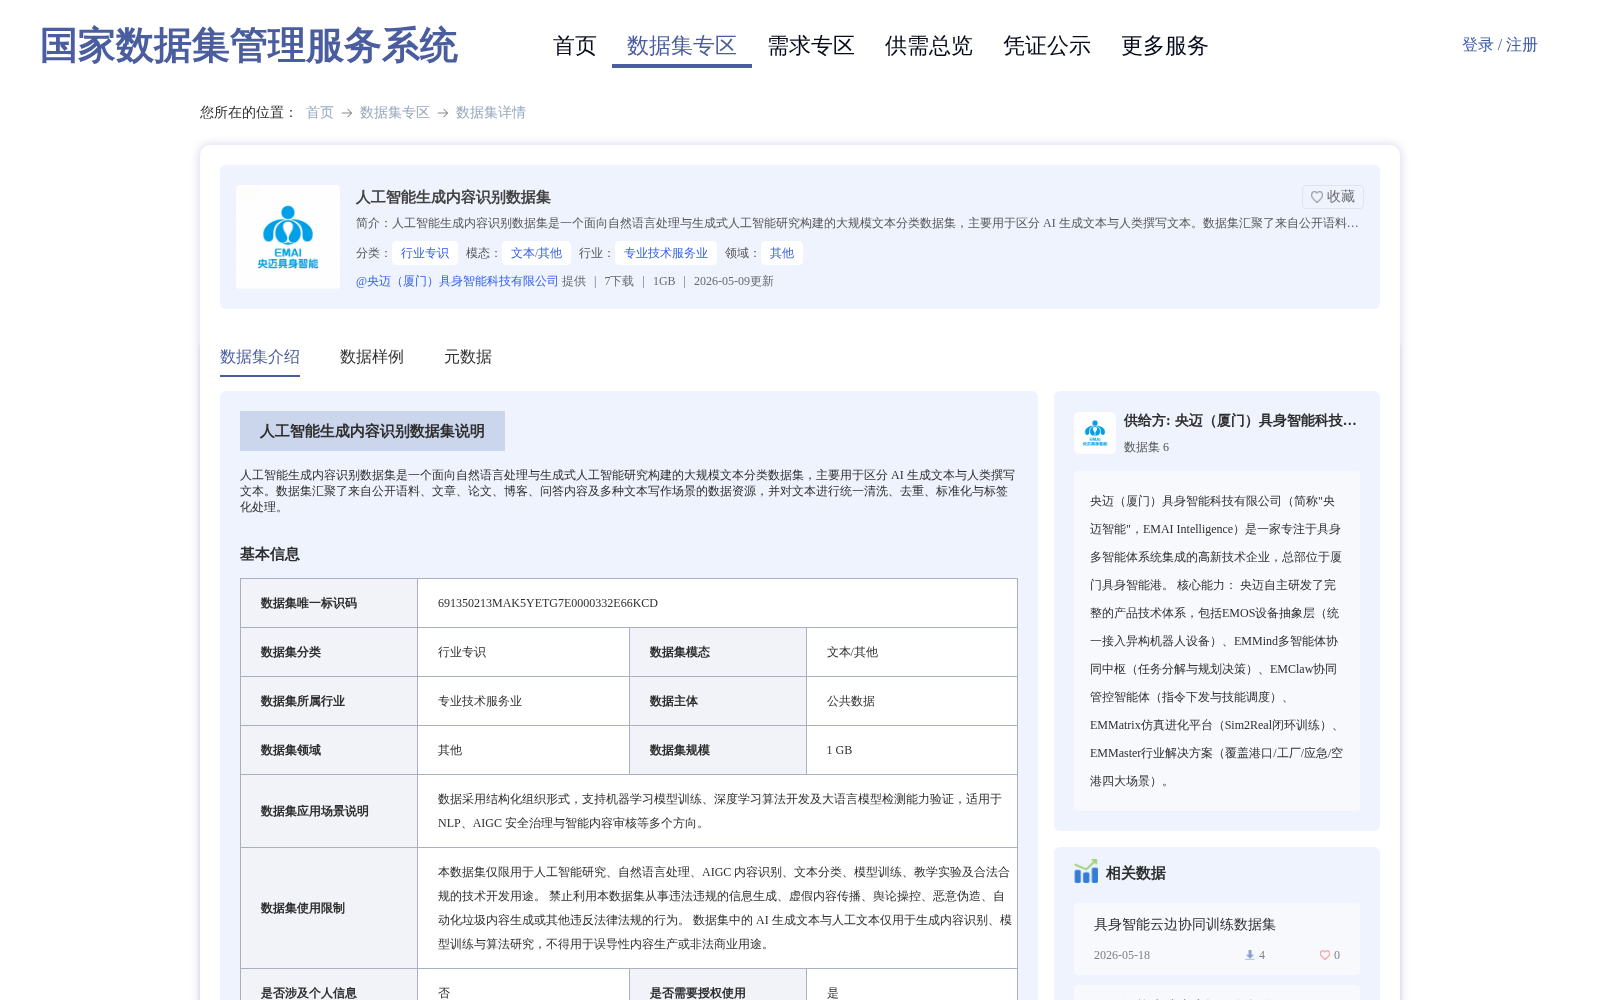
Task: Click the 数据集 6 count text
Action: pos(1146,447)
